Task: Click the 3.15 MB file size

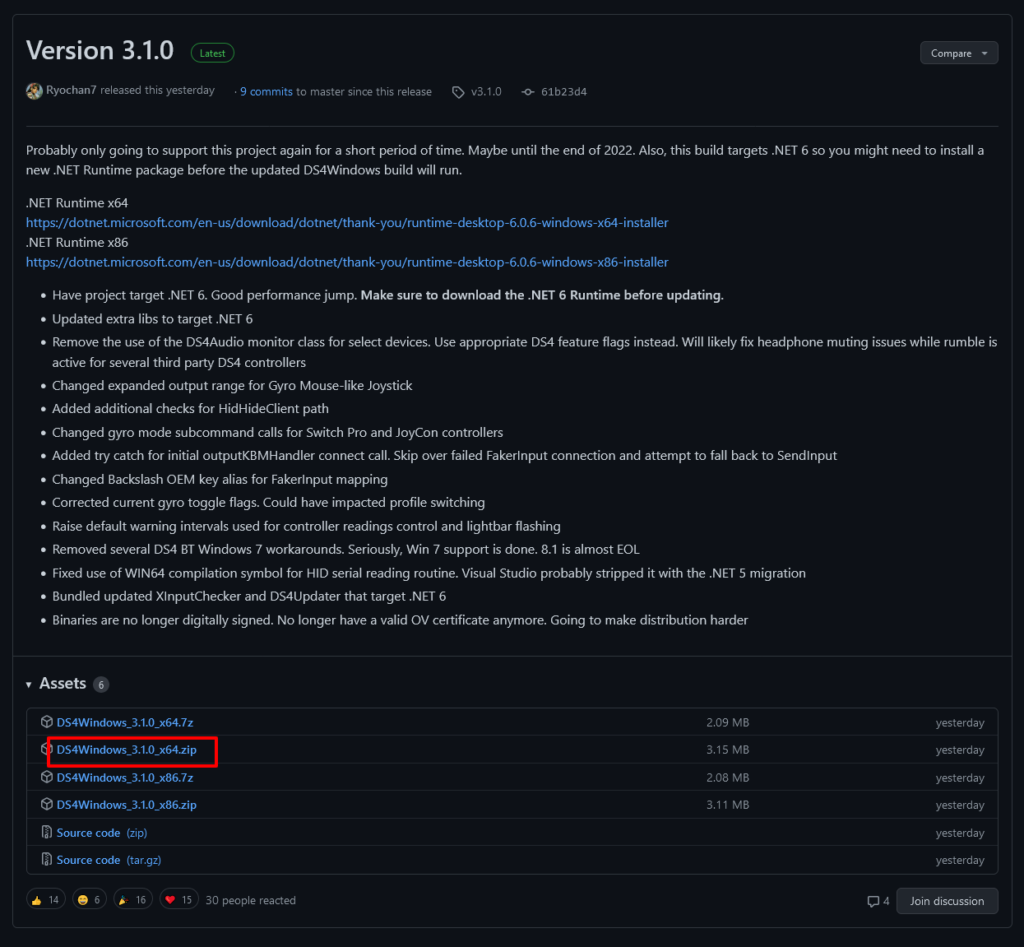Action: click(x=728, y=750)
